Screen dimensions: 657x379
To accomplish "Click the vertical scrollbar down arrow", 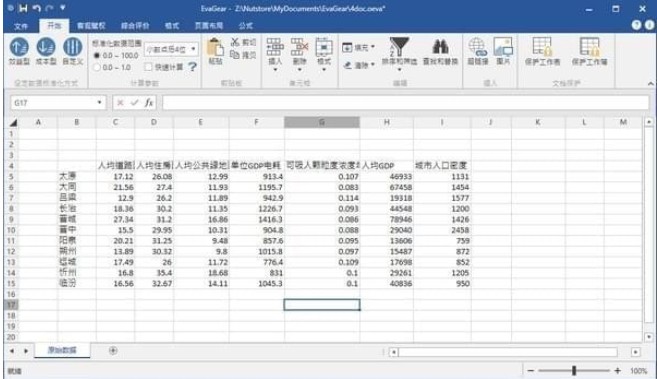I will [649, 337].
